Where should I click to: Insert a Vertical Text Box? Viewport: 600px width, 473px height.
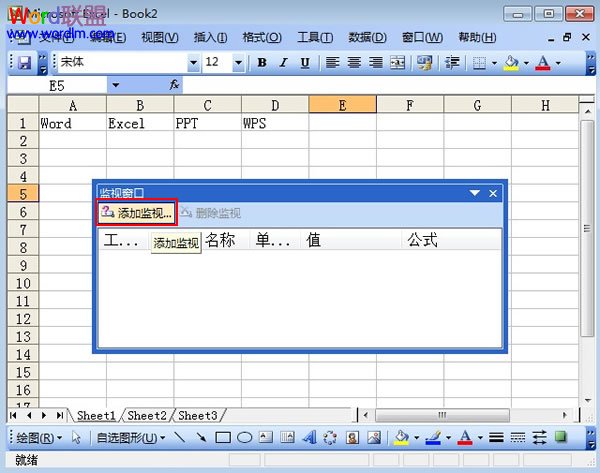pyautogui.click(x=287, y=437)
